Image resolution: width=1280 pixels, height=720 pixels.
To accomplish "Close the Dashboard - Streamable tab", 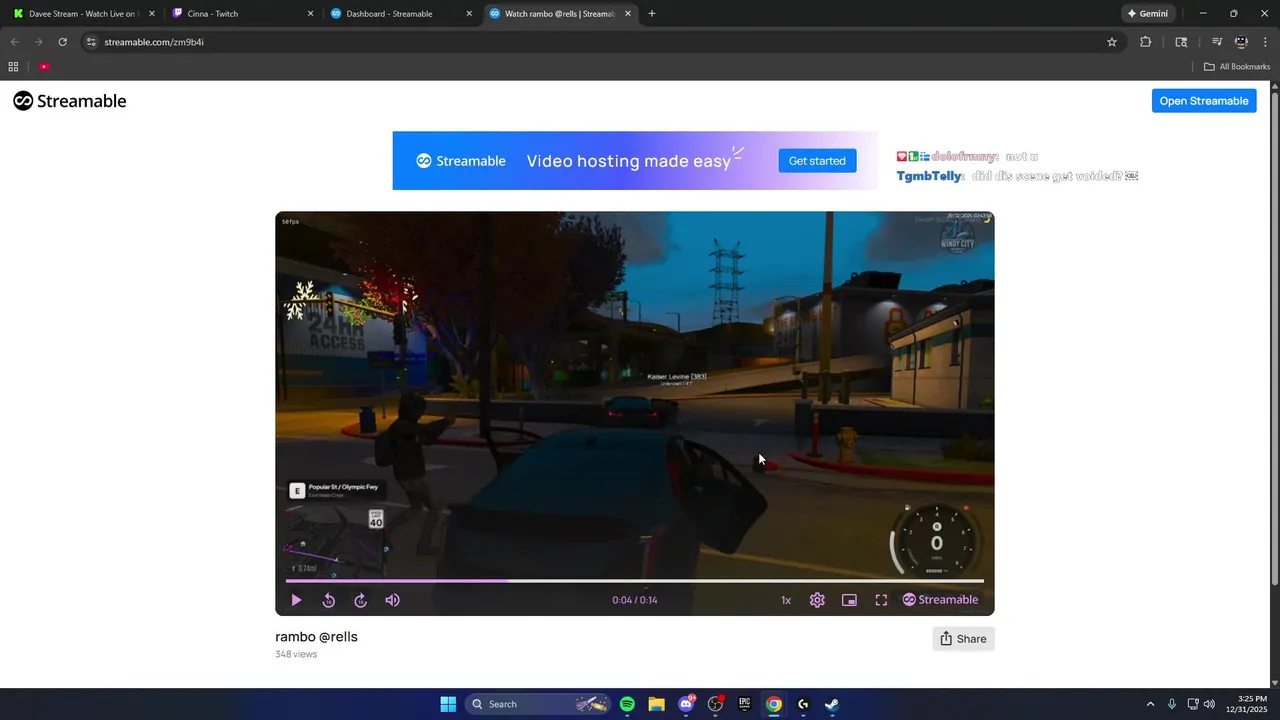I will click(469, 14).
